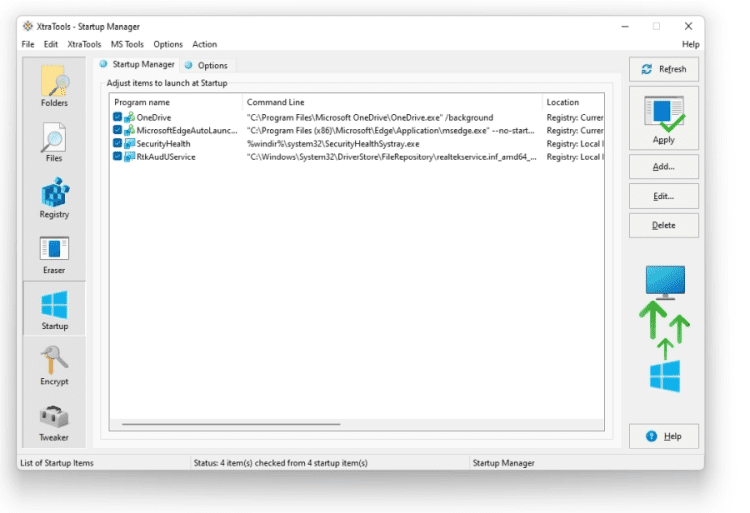Click the OneDrive program icon
This screenshot has width=750, height=513.
click(129, 117)
